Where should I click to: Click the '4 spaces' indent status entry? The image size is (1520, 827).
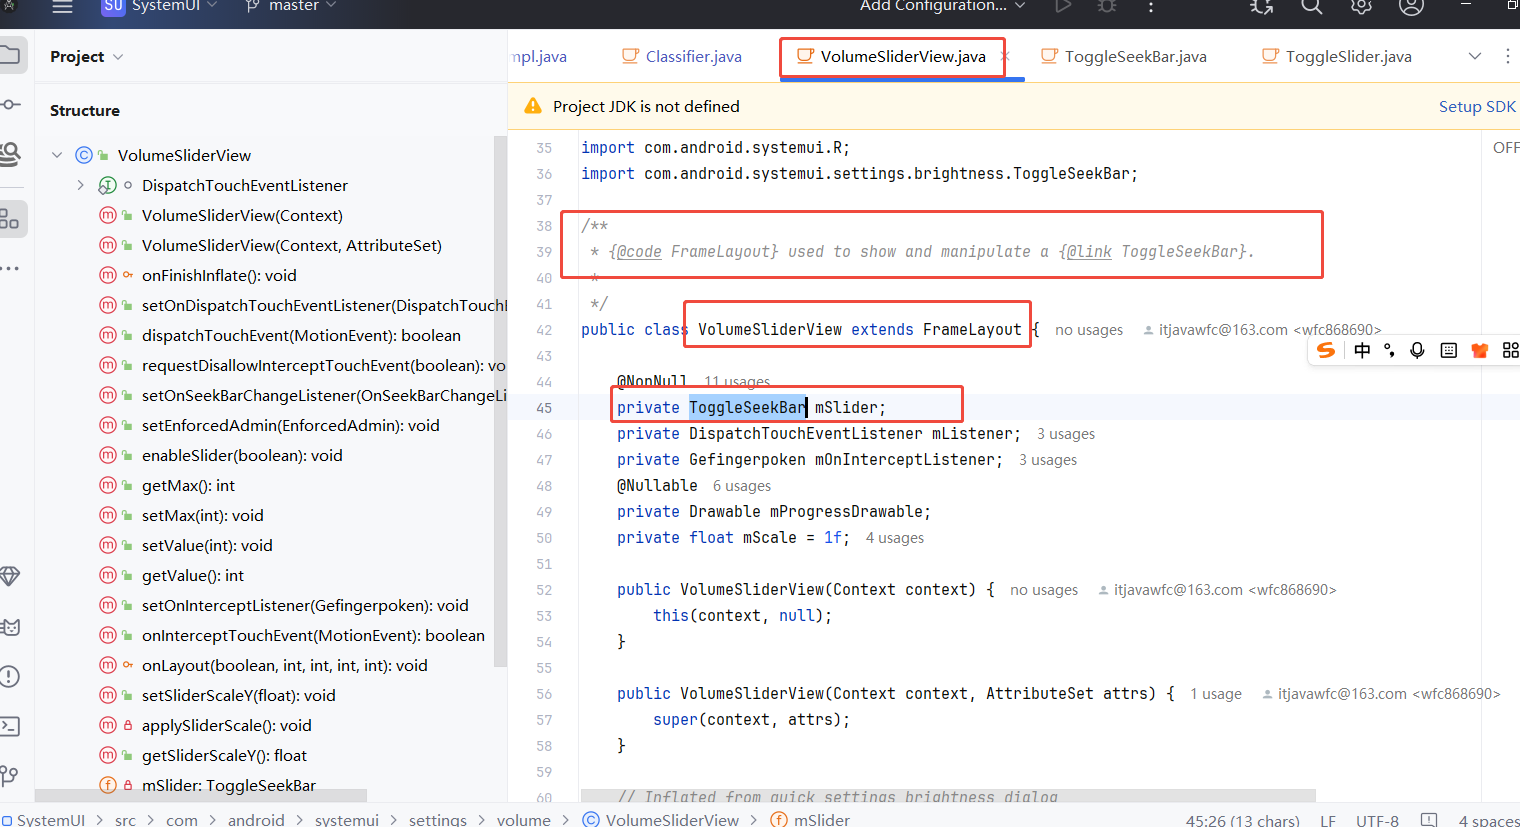(1489, 820)
